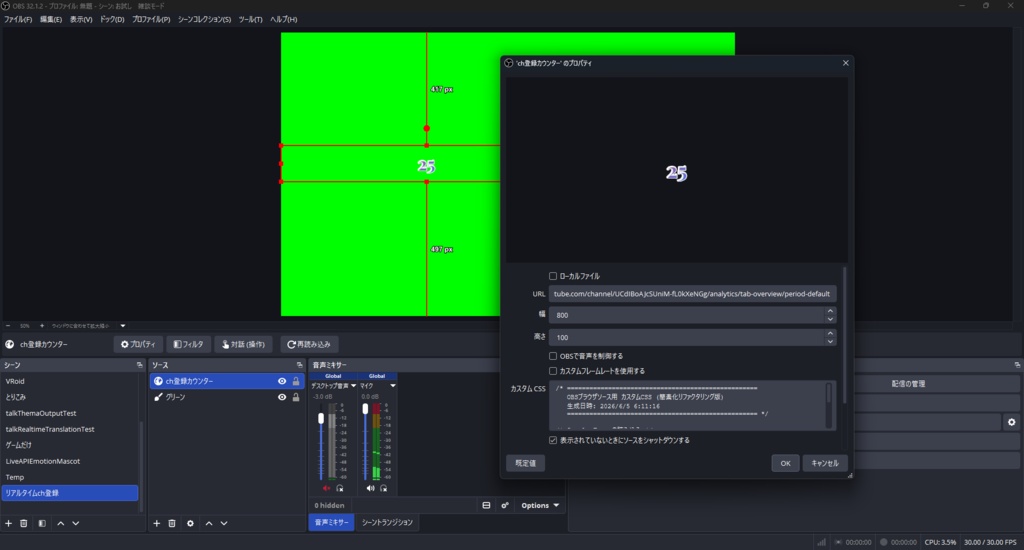The height and width of the screenshot is (550, 1024).
Task: Click into the URL input field
Action: pos(692,294)
